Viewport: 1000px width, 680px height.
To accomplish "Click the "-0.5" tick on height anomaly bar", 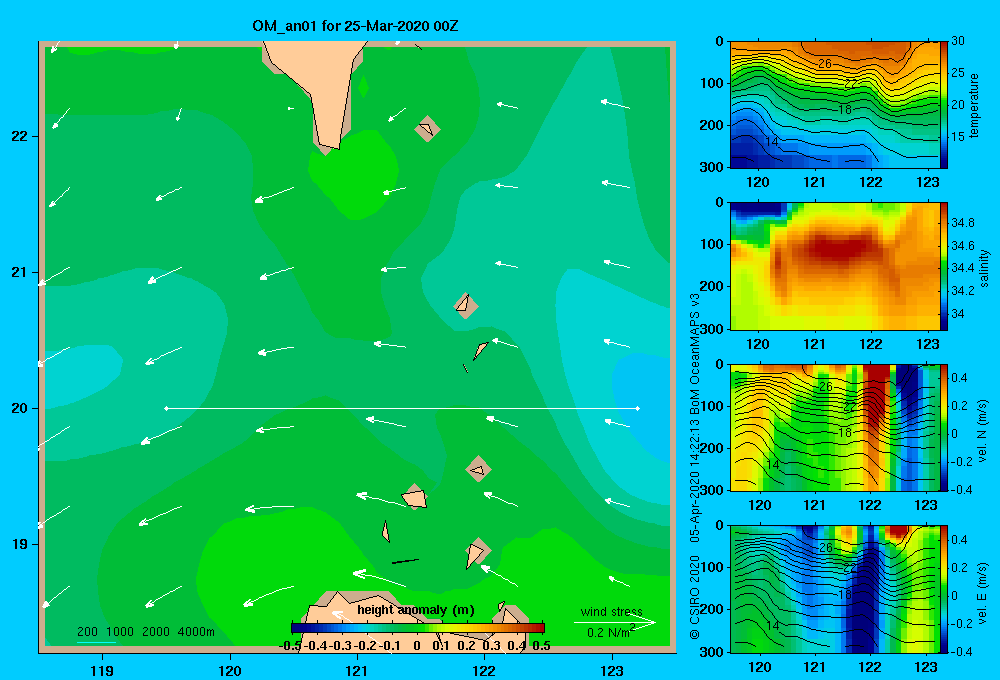I will click(290, 646).
